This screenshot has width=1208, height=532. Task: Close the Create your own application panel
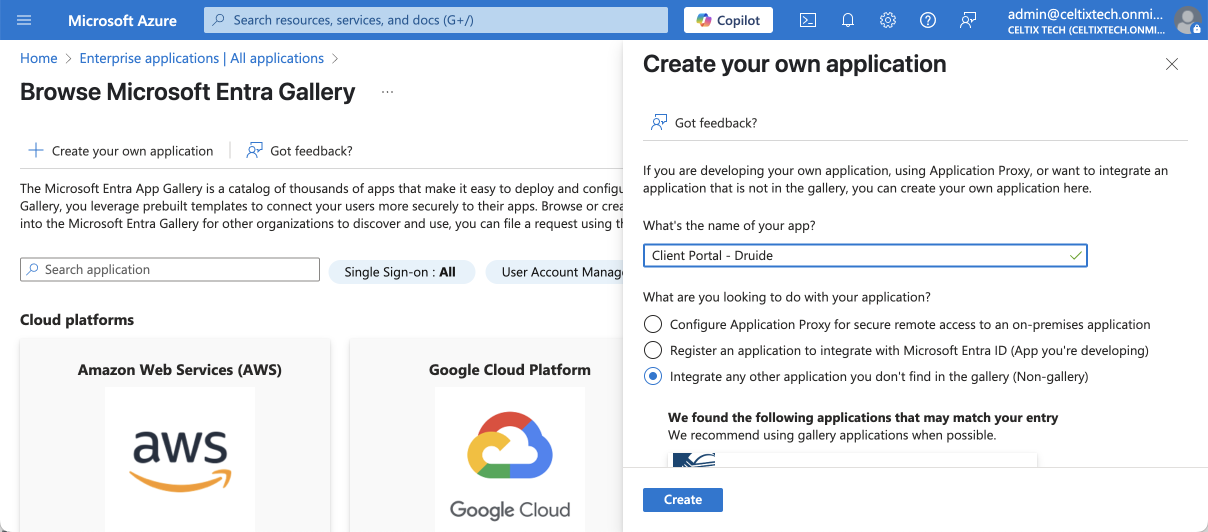(1172, 64)
